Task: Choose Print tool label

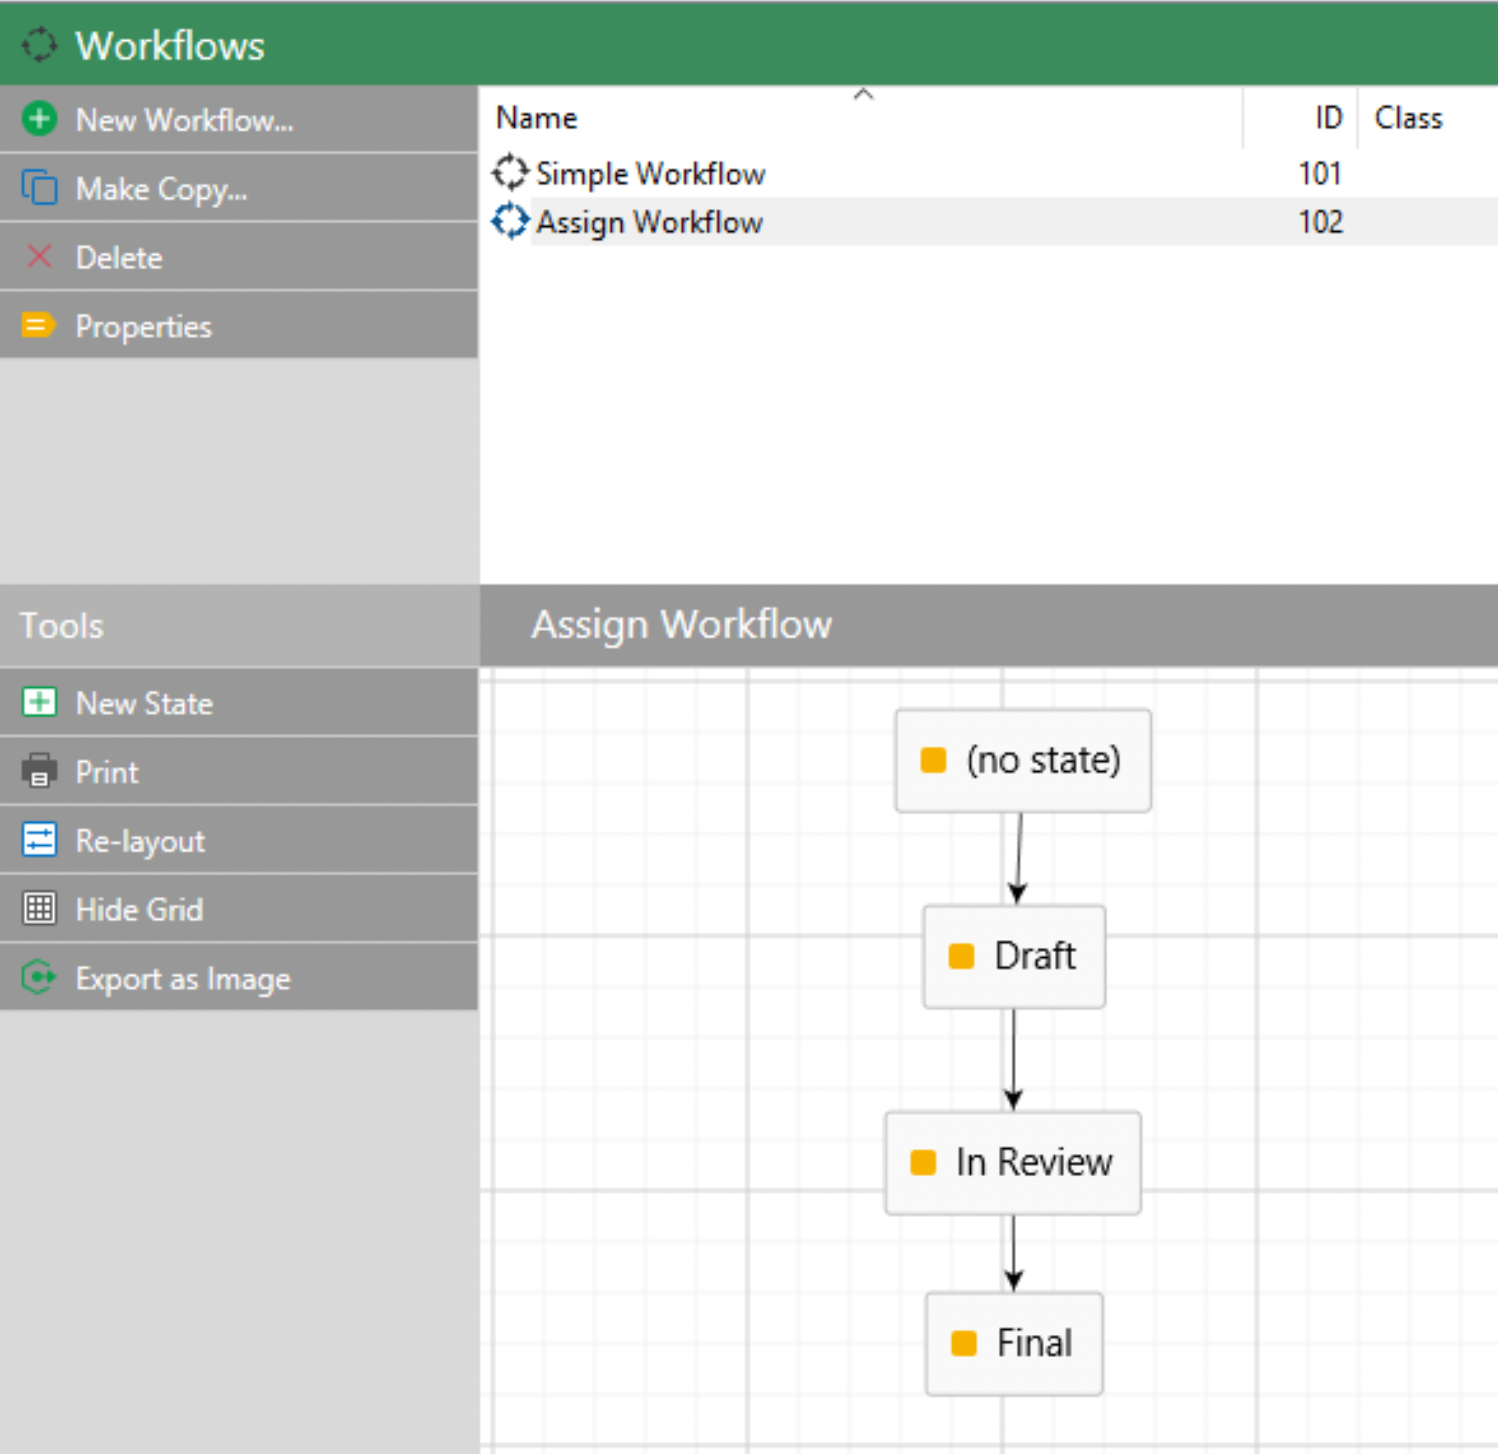Action: click(107, 772)
